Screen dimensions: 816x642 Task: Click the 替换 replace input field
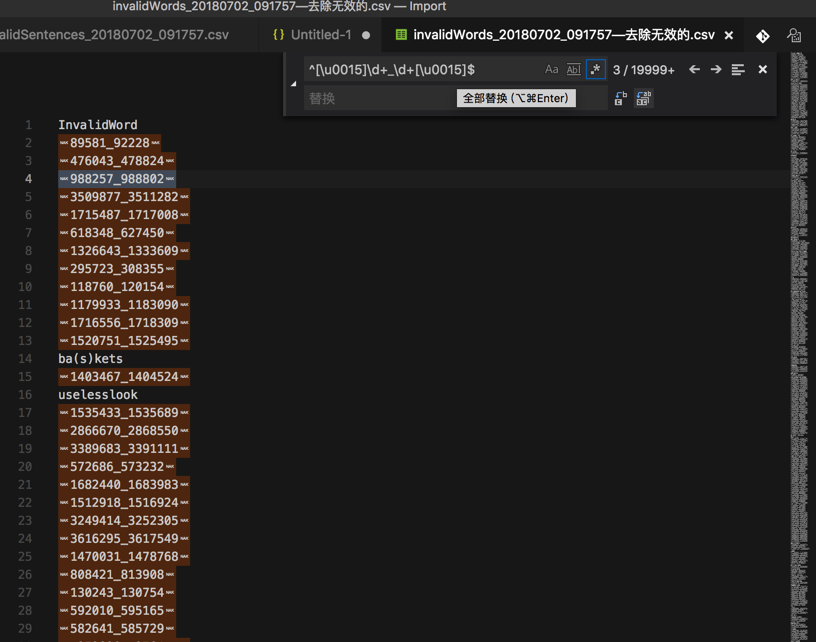(x=380, y=98)
